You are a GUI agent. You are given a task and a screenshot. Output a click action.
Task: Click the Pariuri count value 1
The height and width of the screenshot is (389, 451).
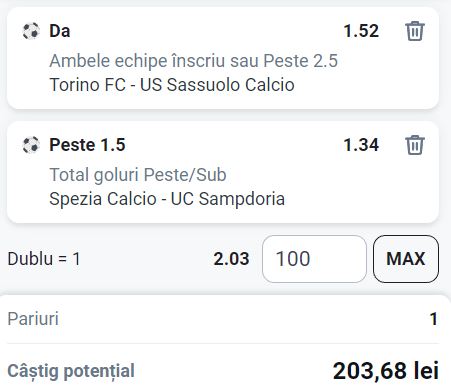[434, 319]
